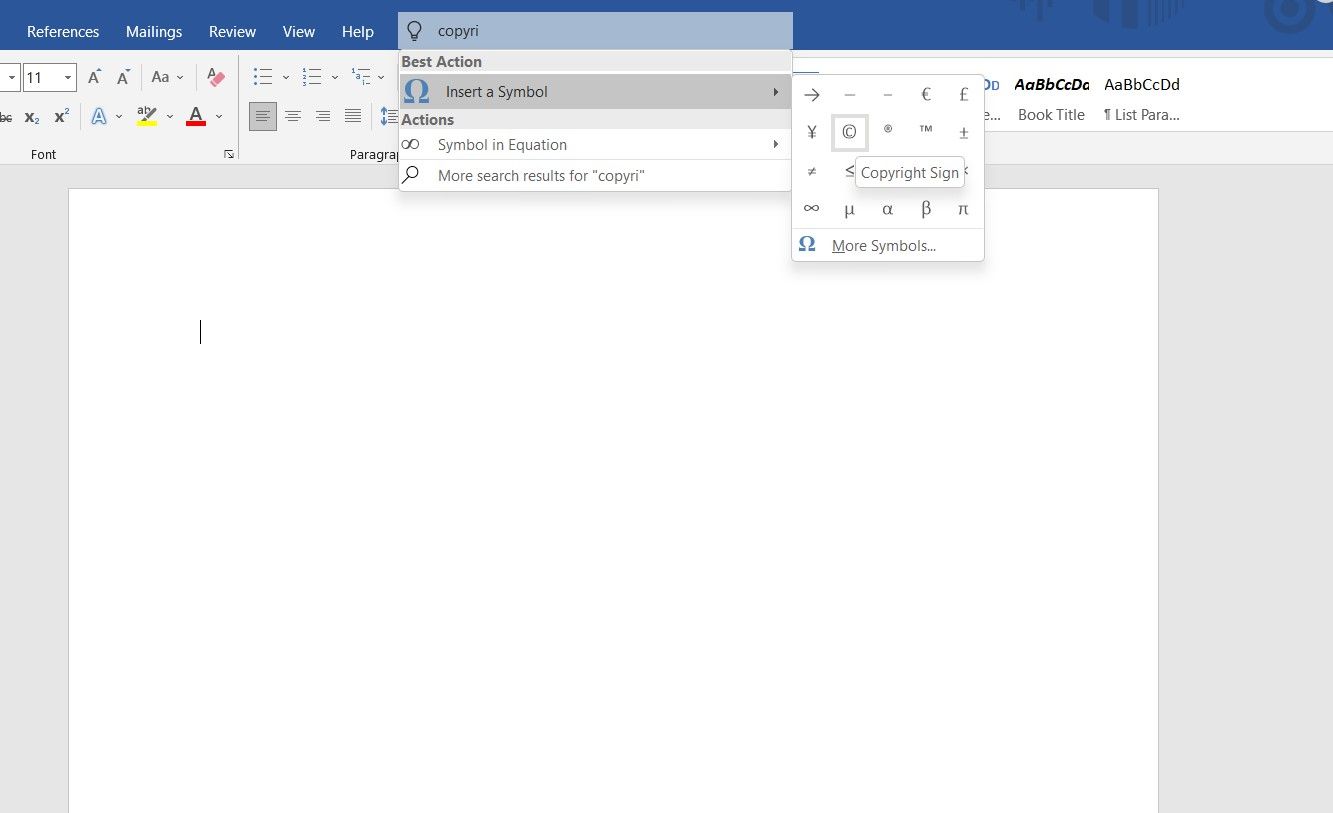Expand the Symbol in Equation submenu arrow
Image resolution: width=1333 pixels, height=813 pixels.
pos(776,145)
